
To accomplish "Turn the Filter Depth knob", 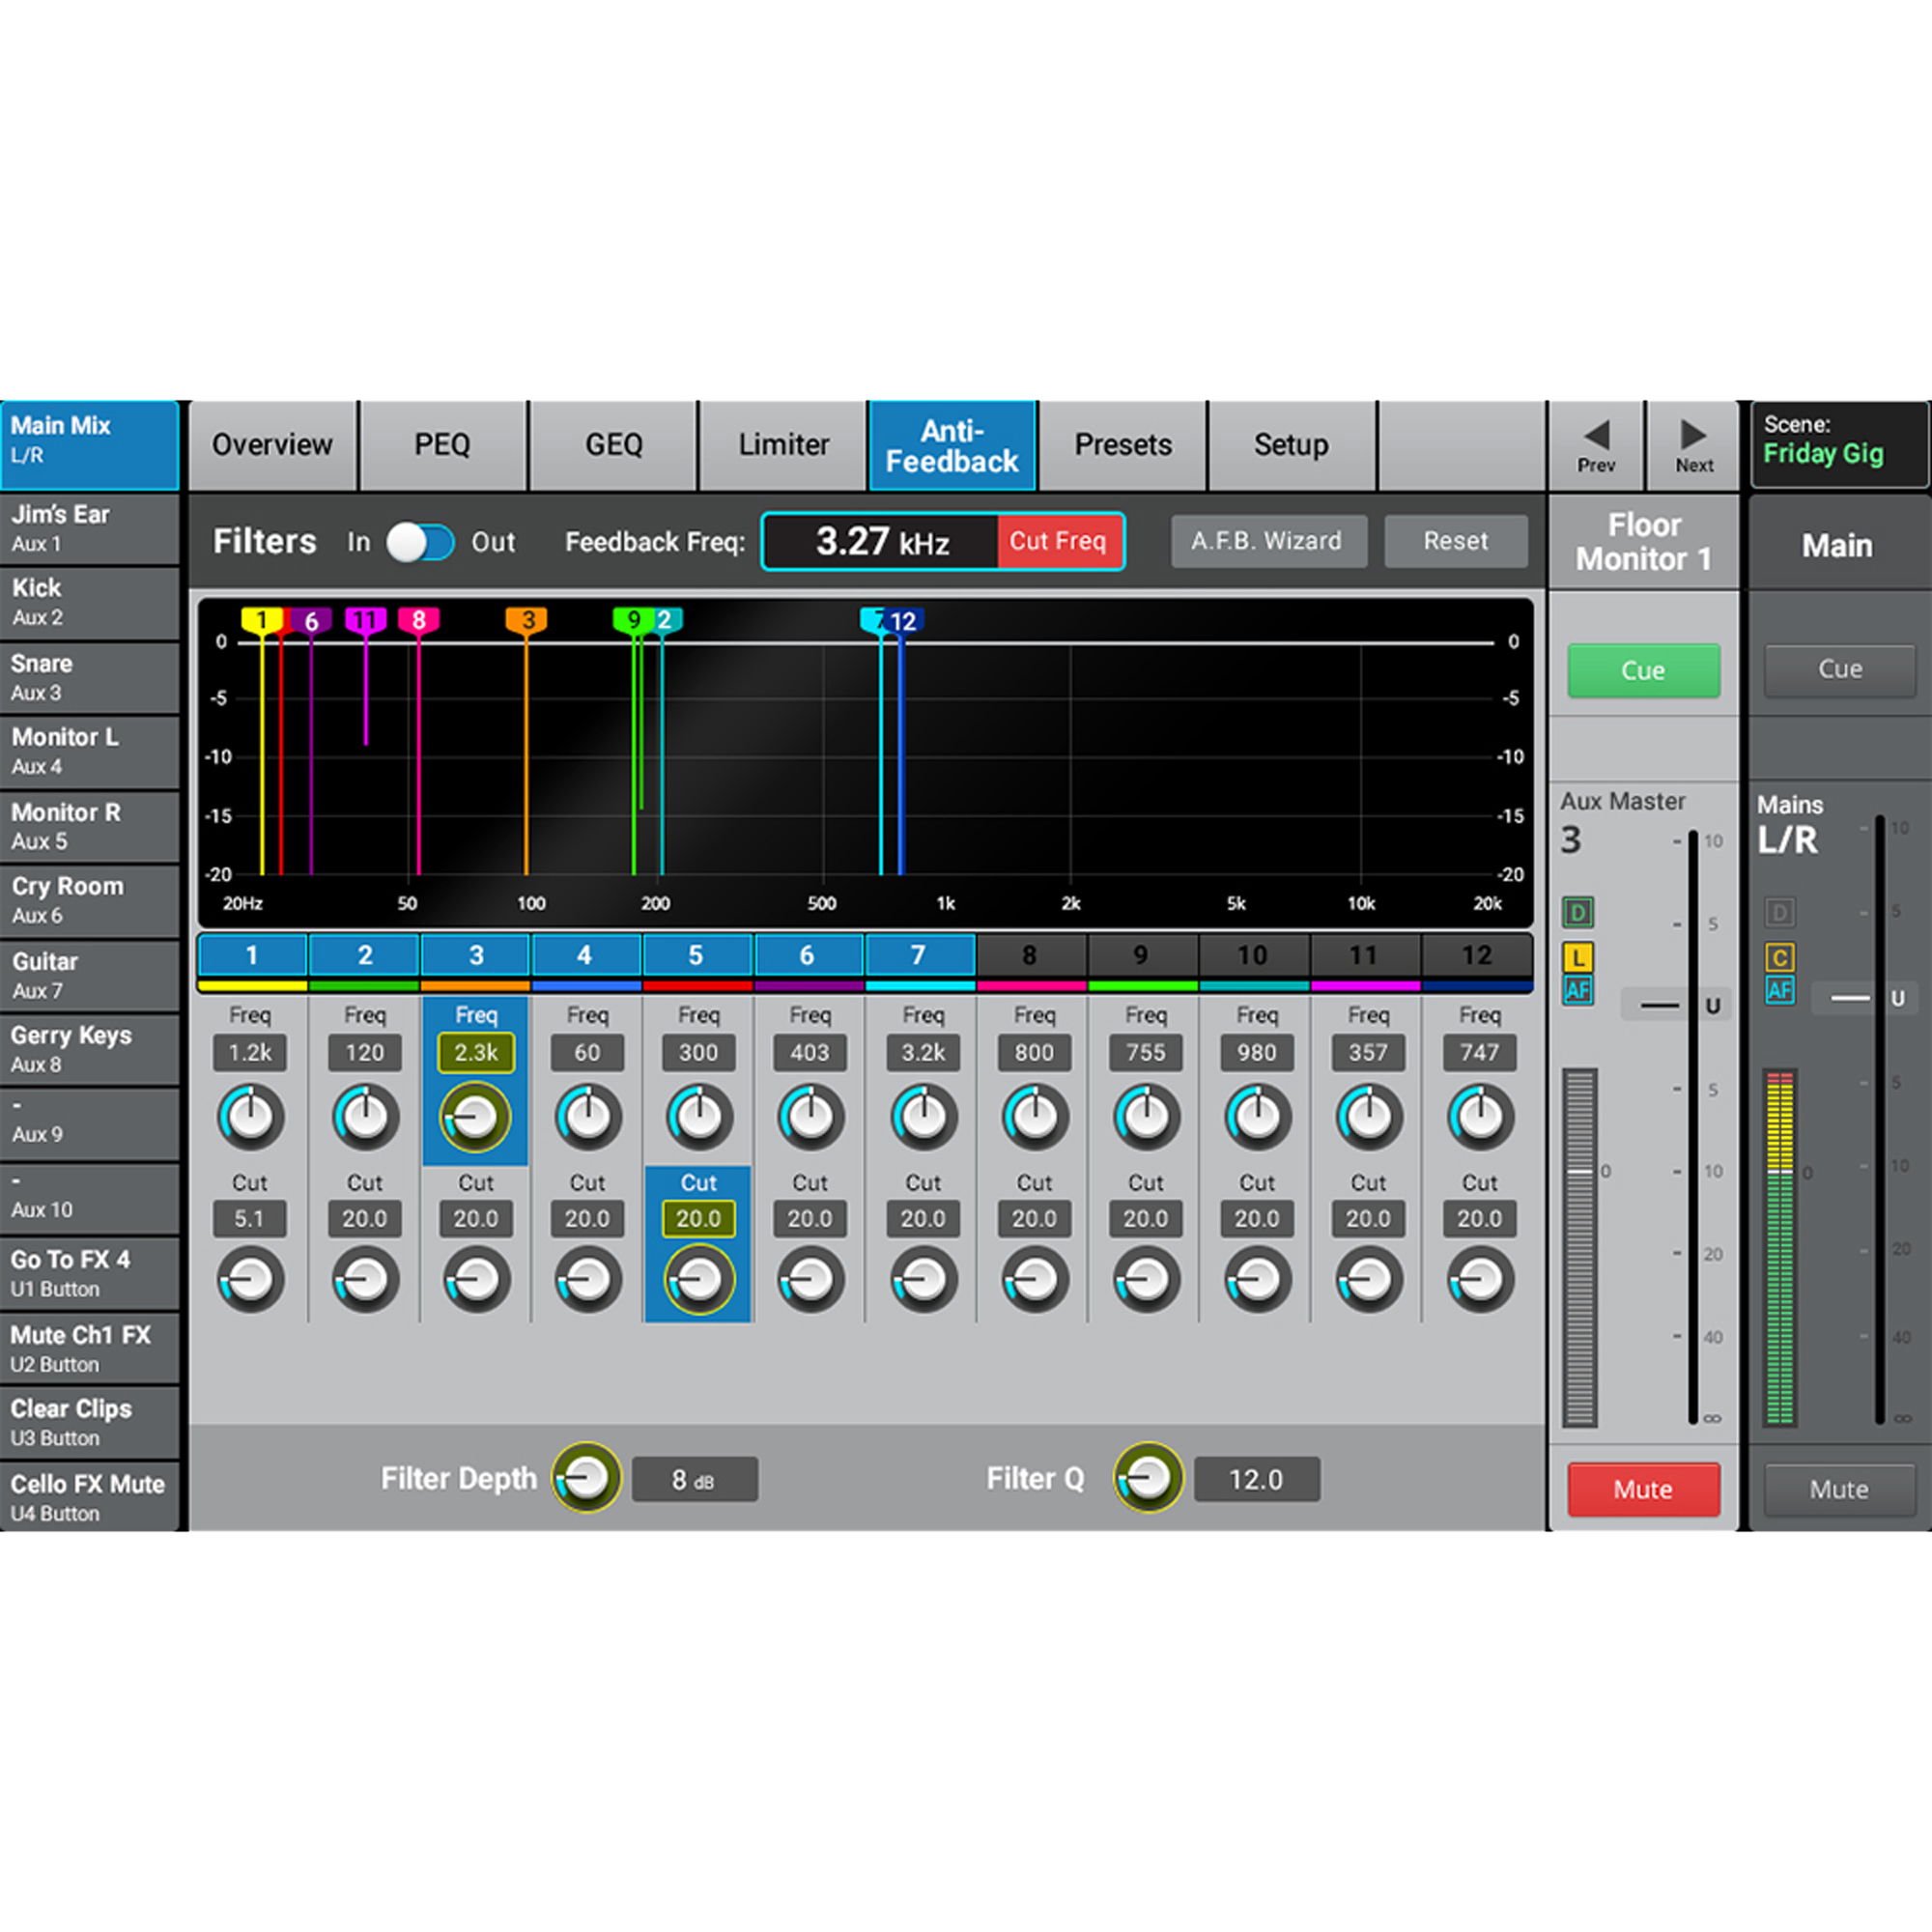I will pyautogui.click(x=587, y=1477).
